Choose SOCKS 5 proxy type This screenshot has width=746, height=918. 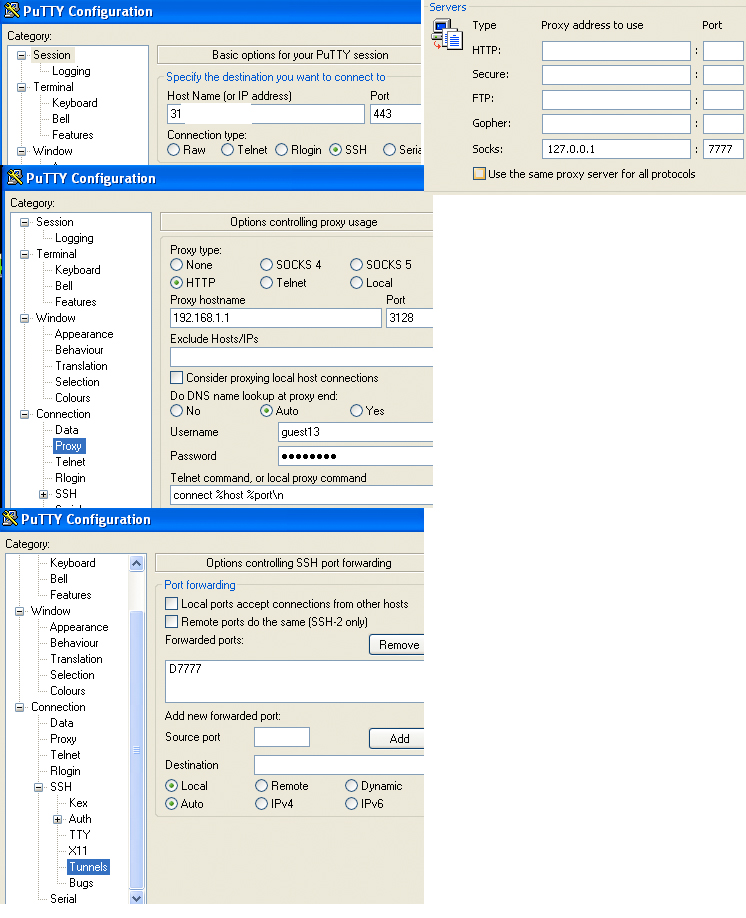pos(356,265)
